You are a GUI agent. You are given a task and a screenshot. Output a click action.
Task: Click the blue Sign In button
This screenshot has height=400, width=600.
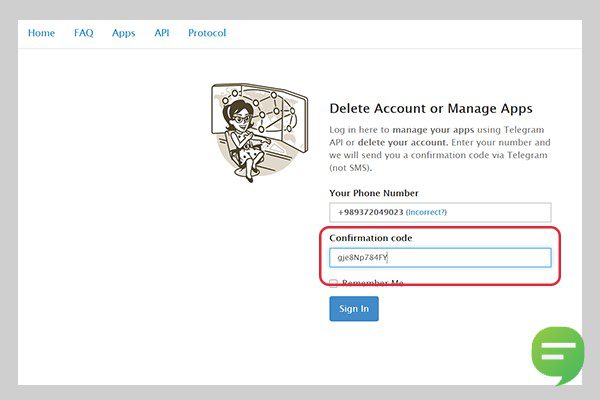pos(354,309)
